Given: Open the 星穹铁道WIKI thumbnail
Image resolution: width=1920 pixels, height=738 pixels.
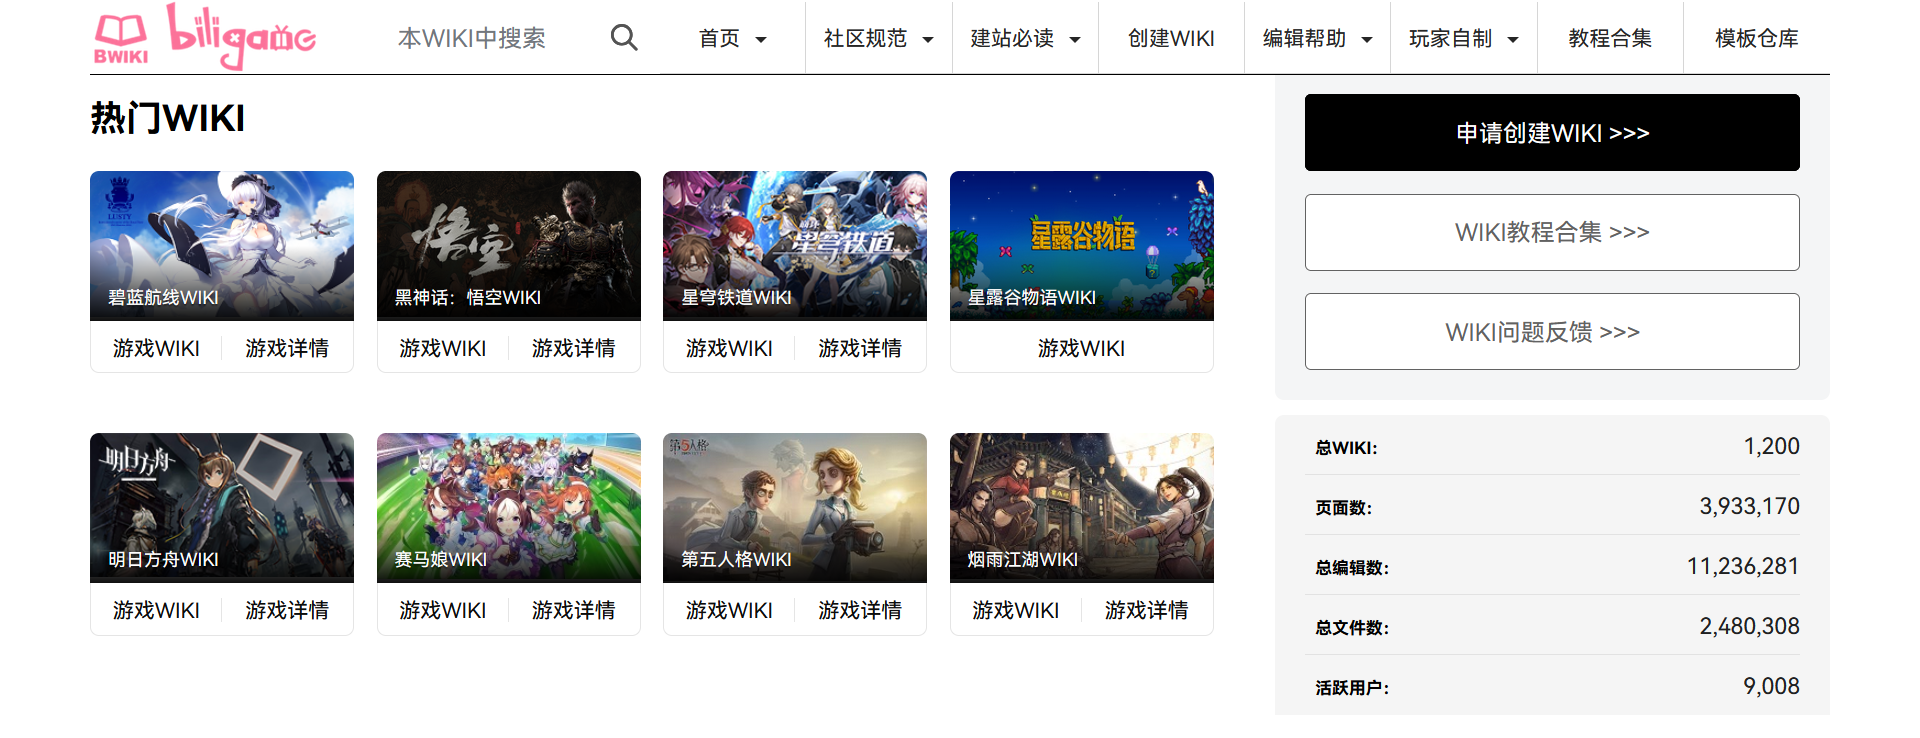Looking at the screenshot, I should coord(795,246).
